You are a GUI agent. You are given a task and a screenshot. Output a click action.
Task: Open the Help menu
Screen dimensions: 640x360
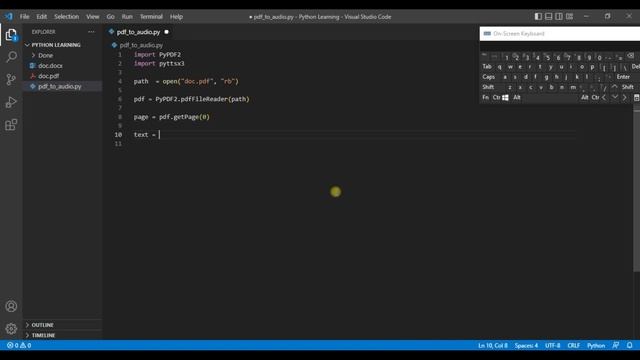pos(176,17)
